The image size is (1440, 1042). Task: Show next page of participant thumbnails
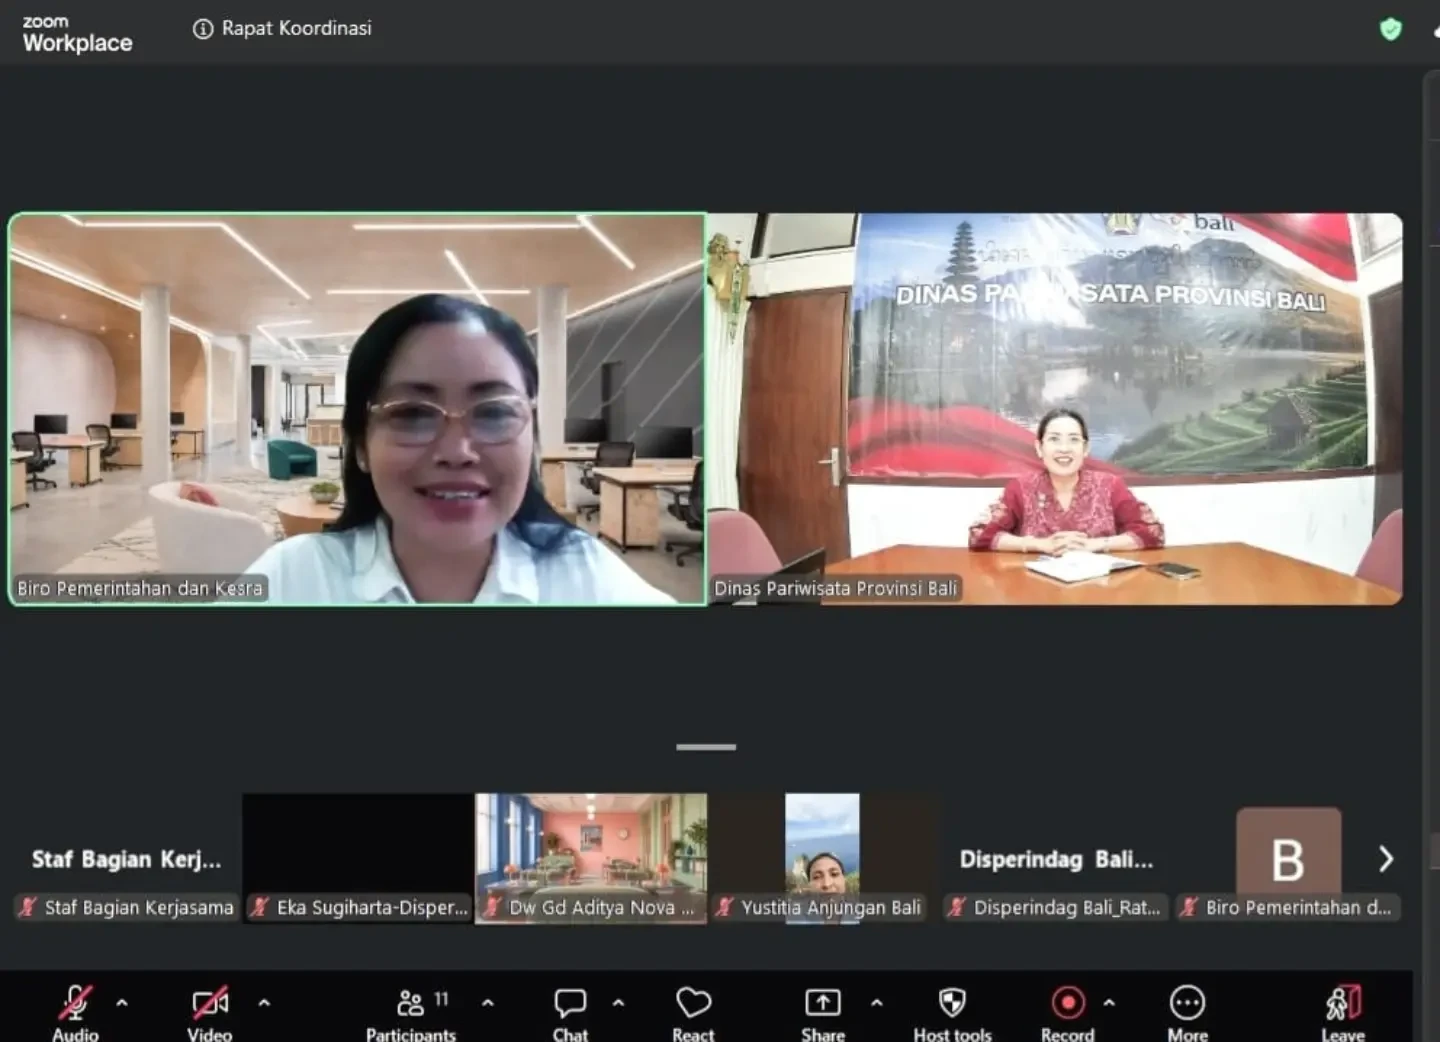(1386, 859)
